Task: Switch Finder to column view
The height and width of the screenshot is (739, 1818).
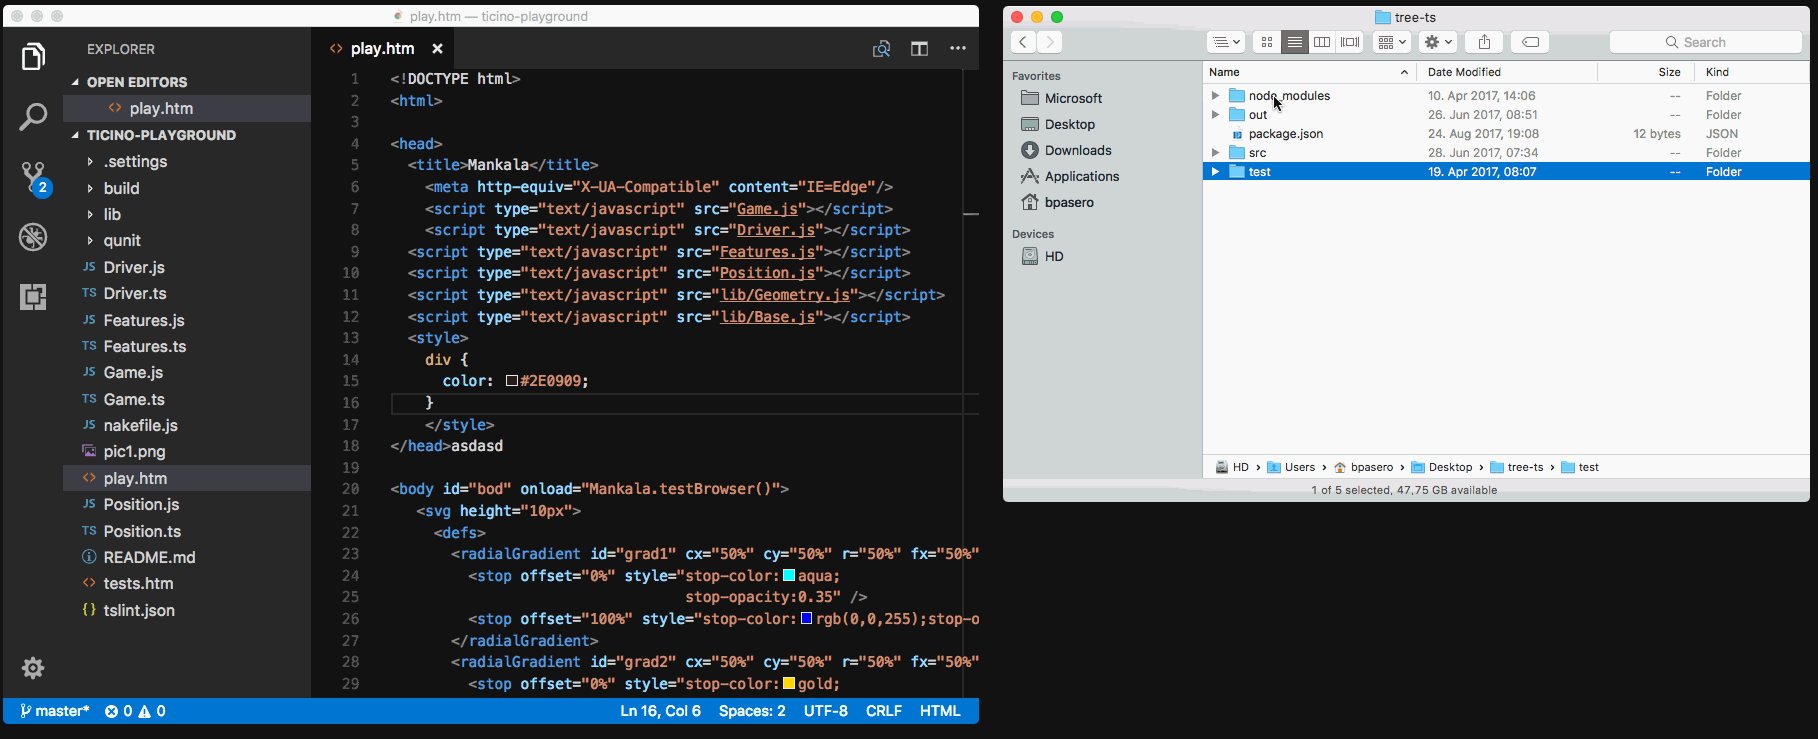Action: tap(1322, 42)
